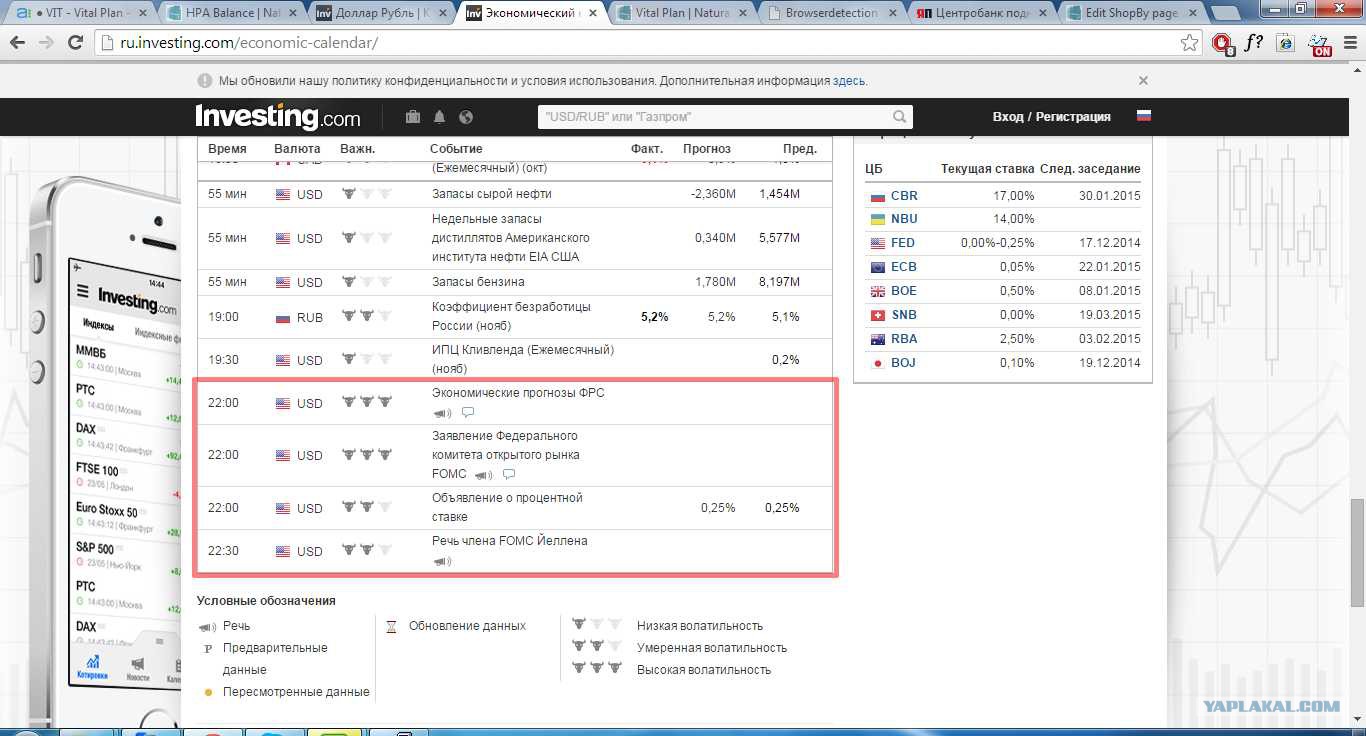Screen dimensions: 1366x736
Task: Open the CBR central bank link
Action: pyautogui.click(x=904, y=196)
